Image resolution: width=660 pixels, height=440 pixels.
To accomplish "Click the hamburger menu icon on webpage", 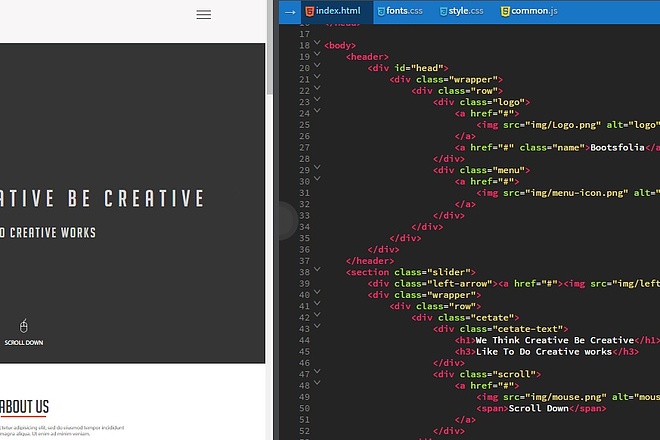I will pyautogui.click(x=204, y=15).
